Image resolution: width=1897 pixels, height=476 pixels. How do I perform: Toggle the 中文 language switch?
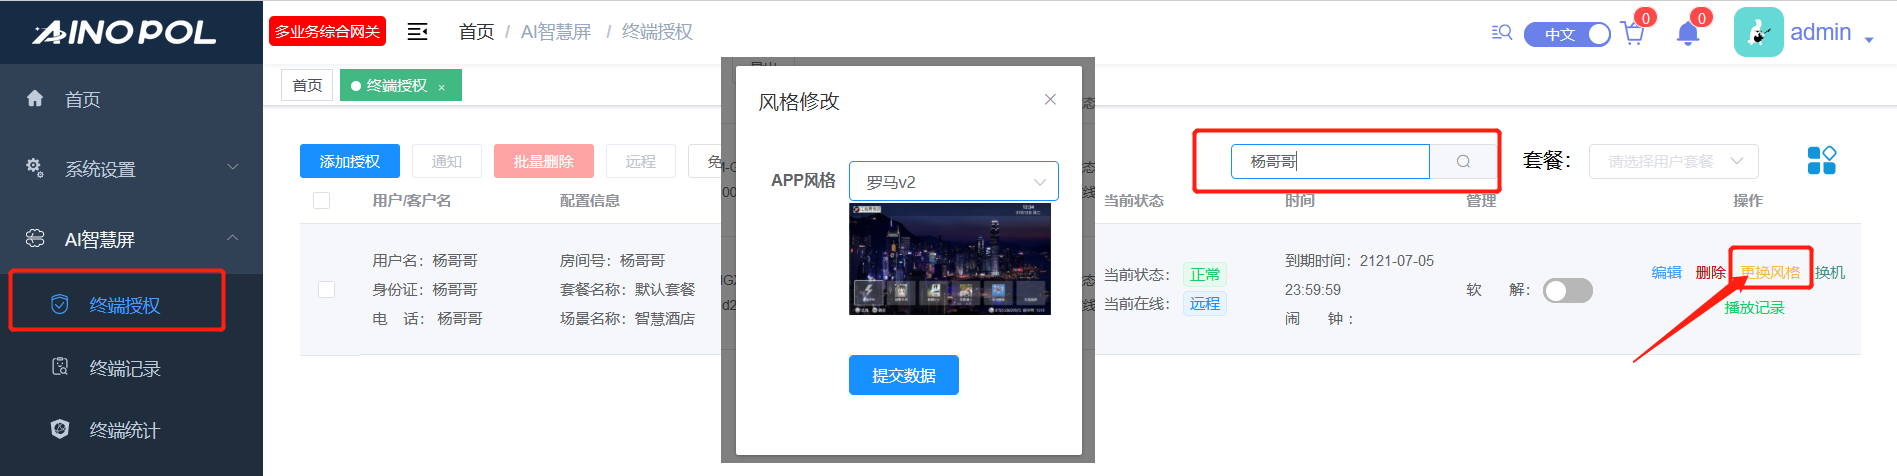click(1567, 34)
